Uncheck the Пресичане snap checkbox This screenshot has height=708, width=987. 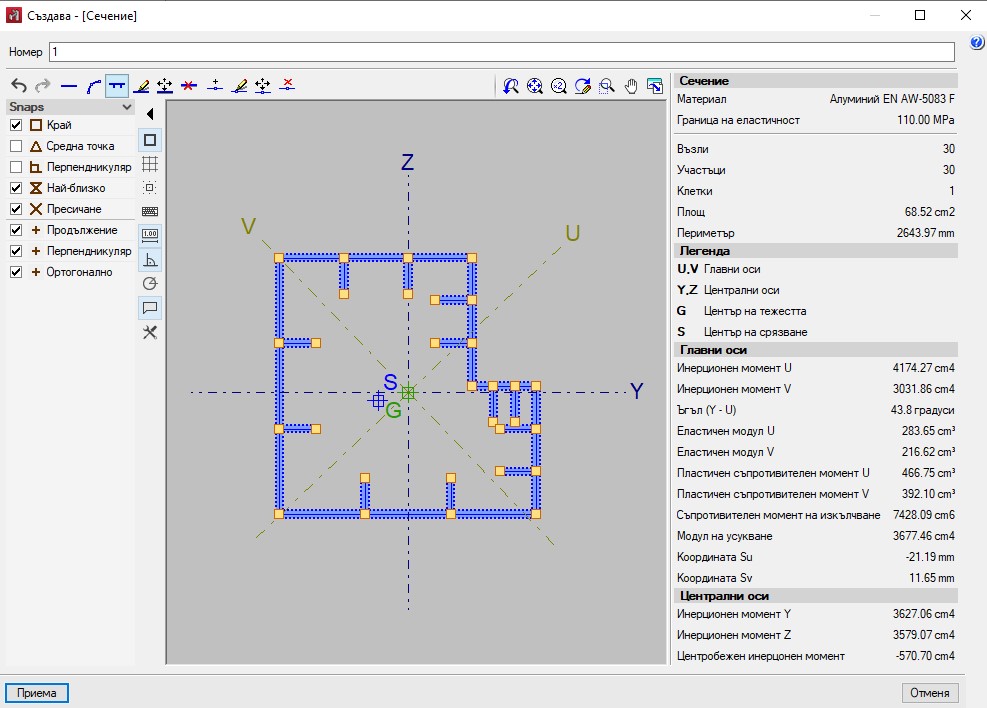pos(16,209)
